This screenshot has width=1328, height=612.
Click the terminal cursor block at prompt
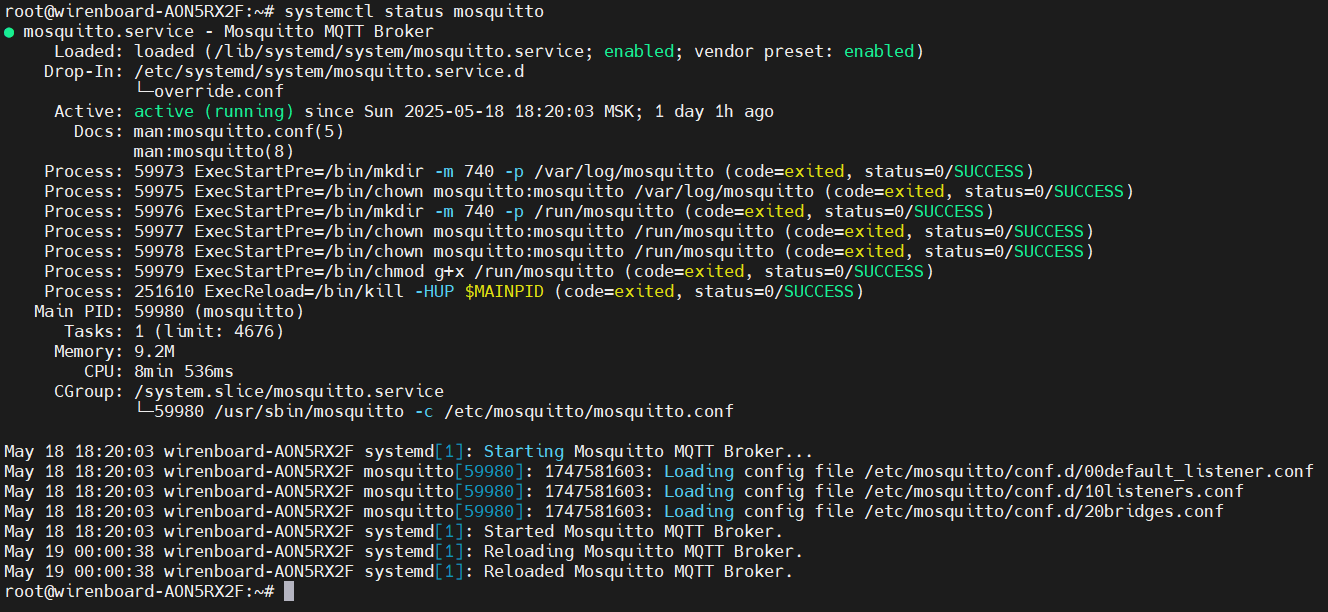pyautogui.click(x=289, y=591)
